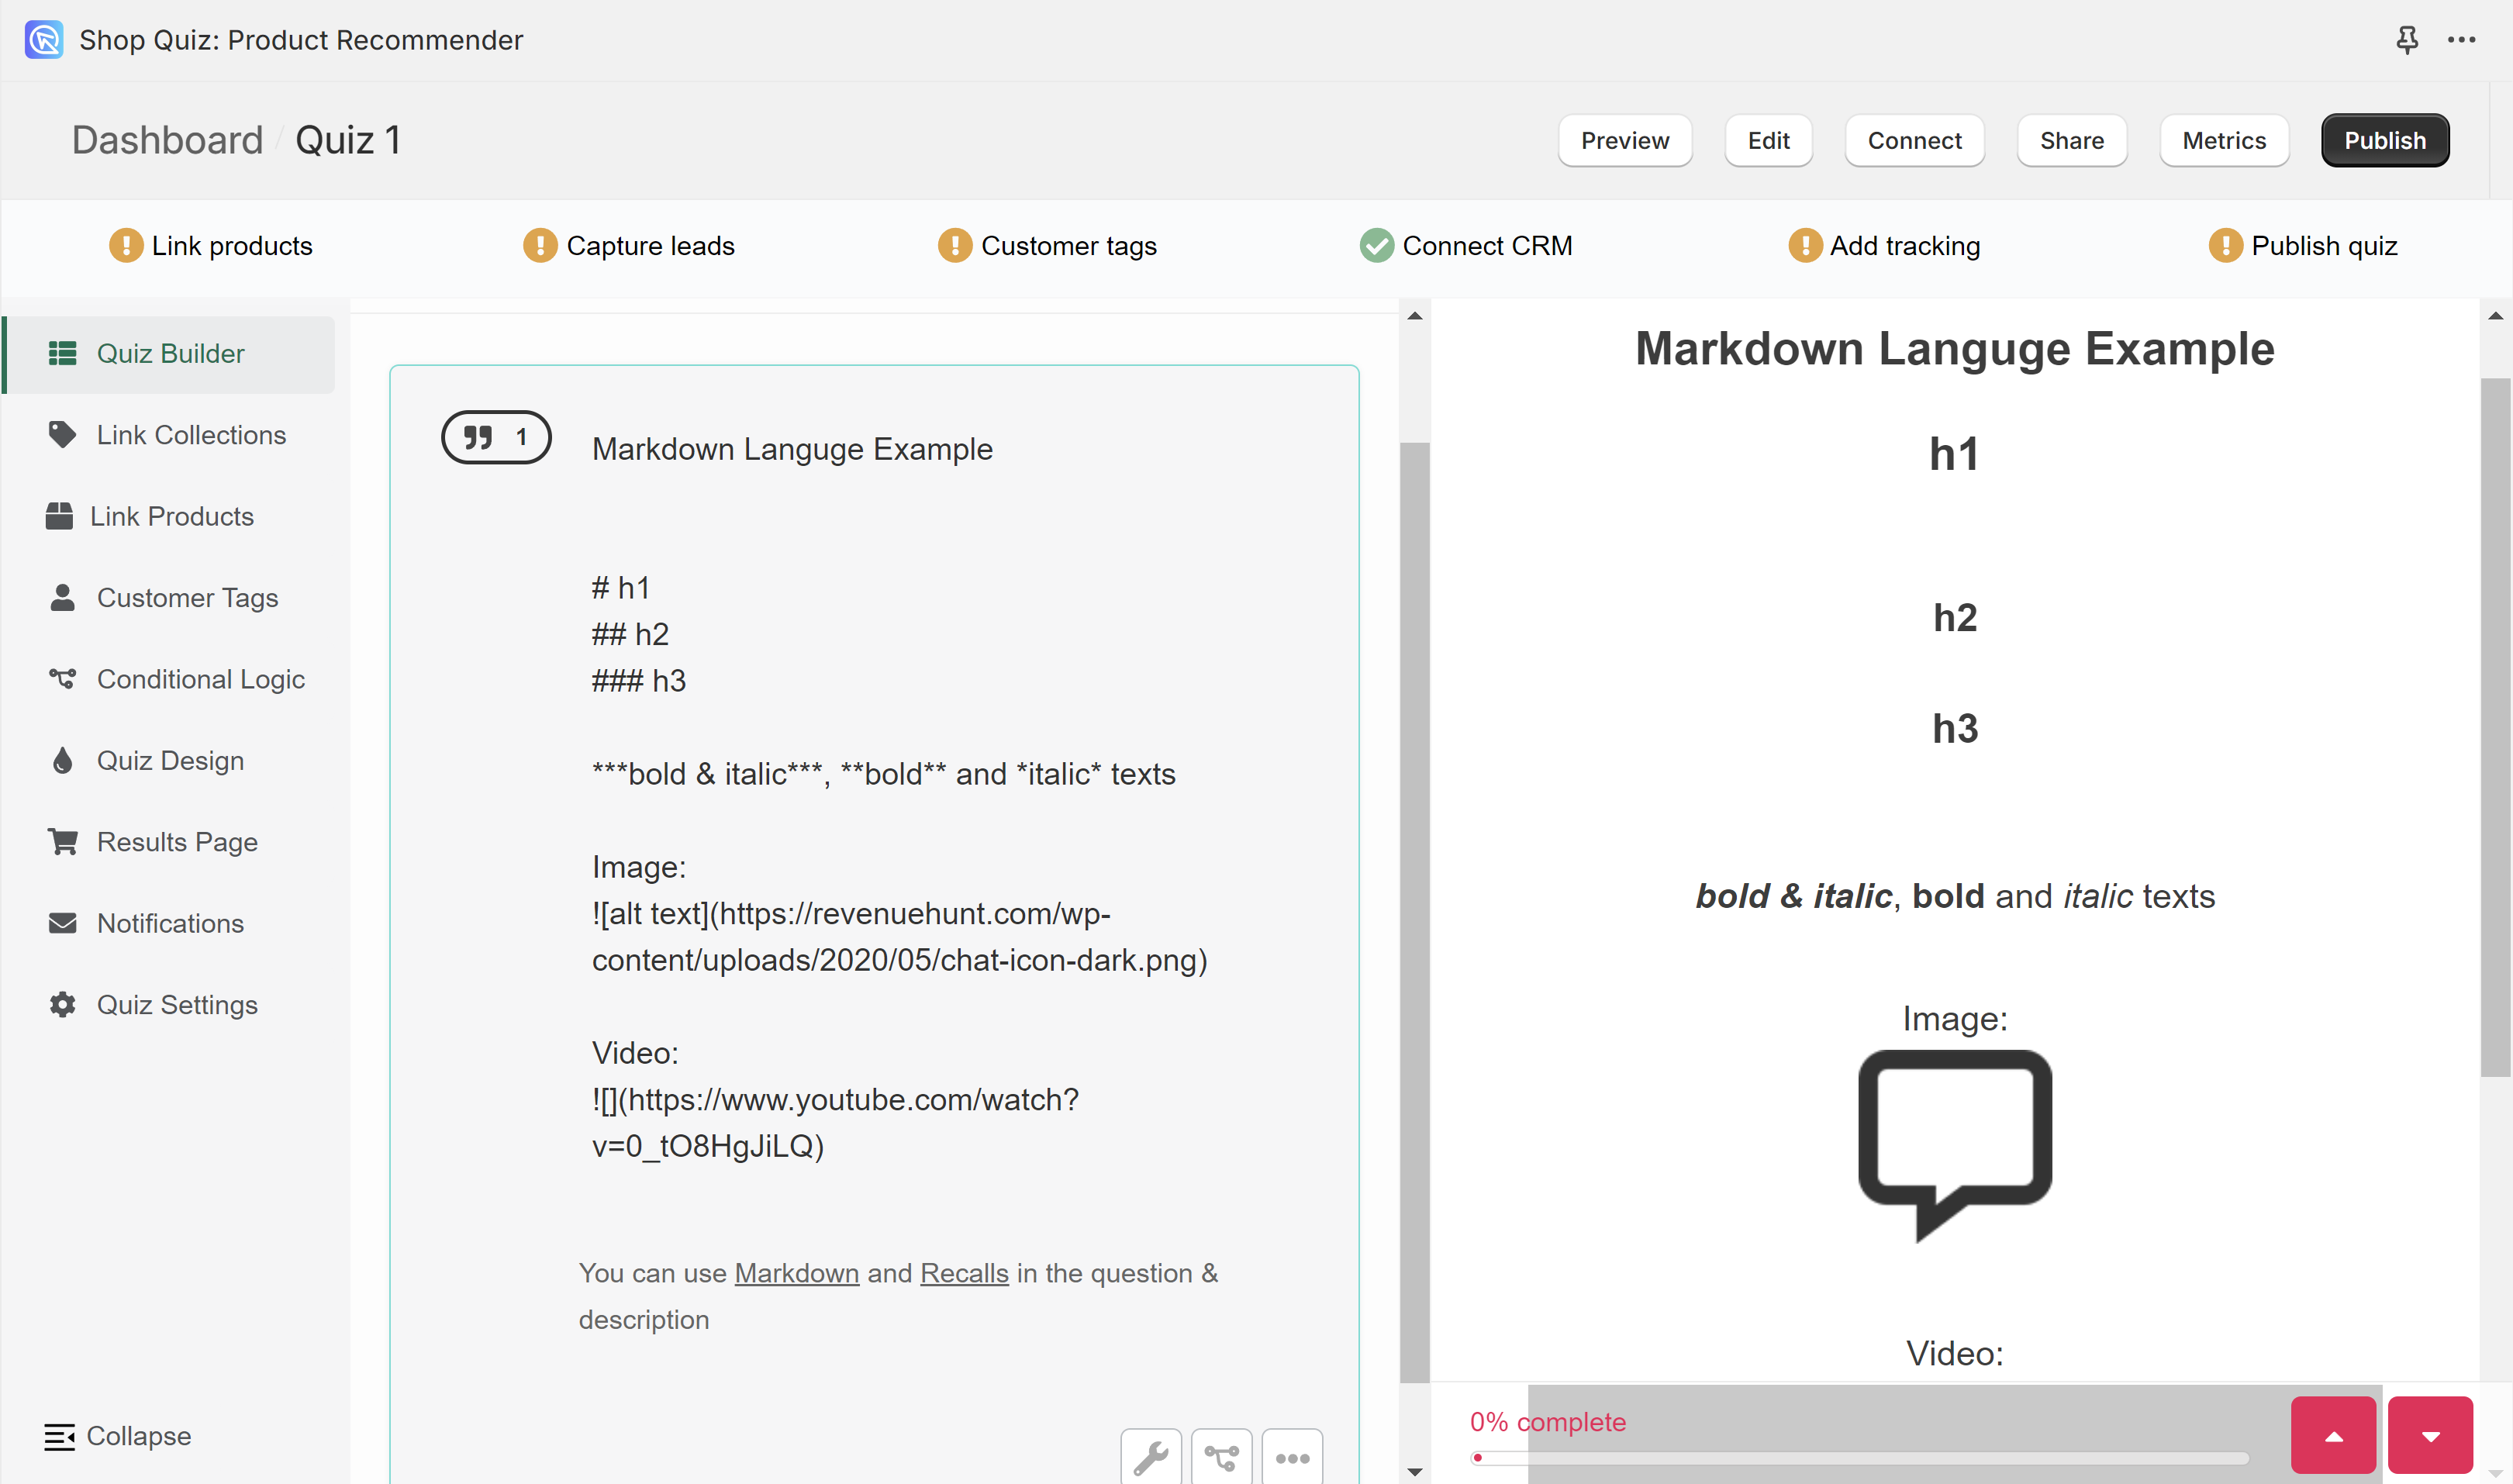The height and width of the screenshot is (1484, 2513).
Task: Click the Share button
Action: click(2071, 140)
